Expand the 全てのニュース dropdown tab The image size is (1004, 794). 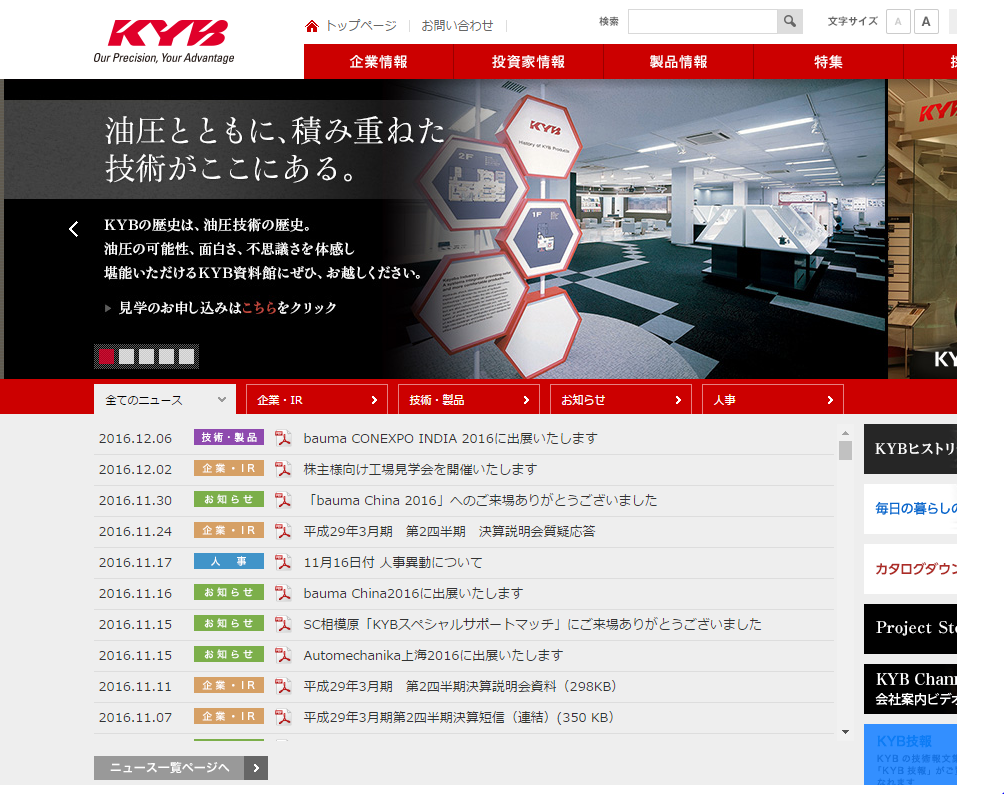pos(165,400)
